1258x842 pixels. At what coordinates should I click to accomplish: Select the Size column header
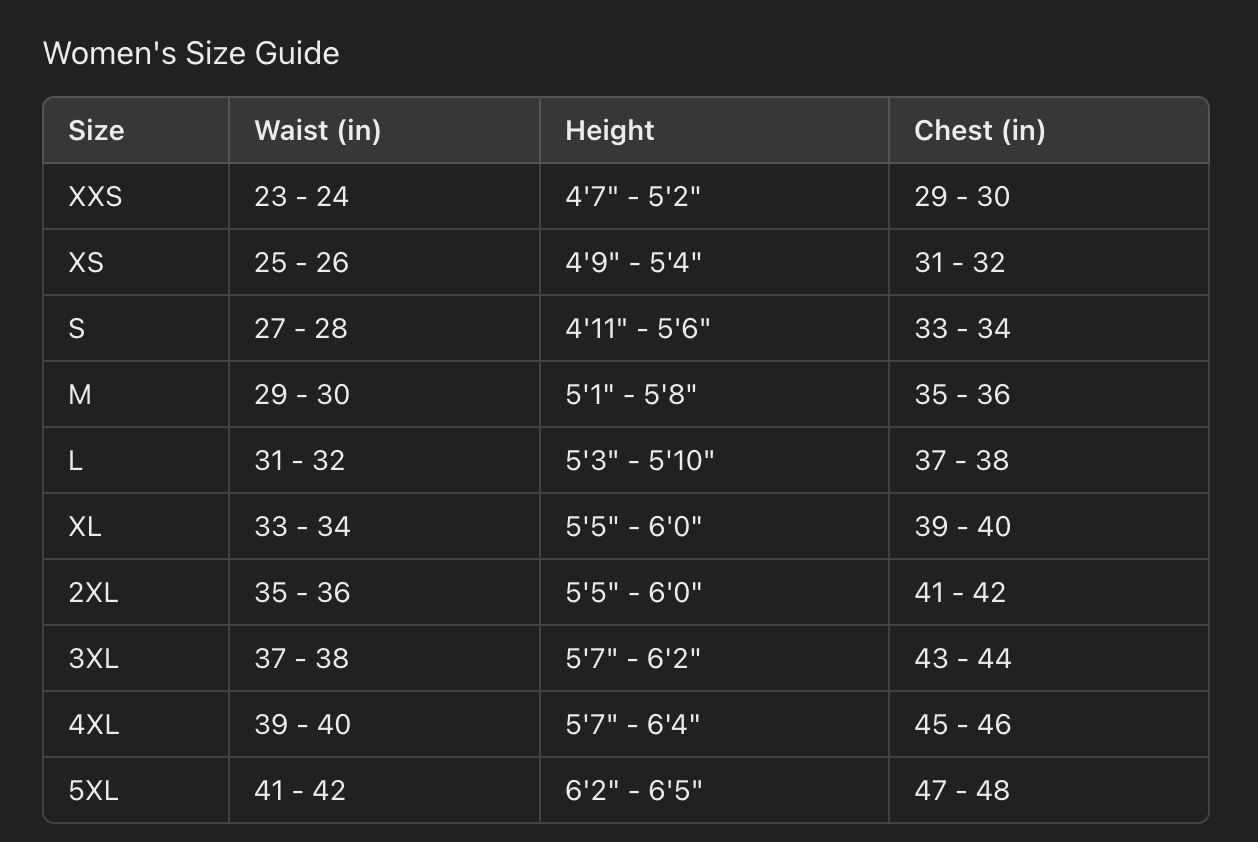tap(96, 130)
